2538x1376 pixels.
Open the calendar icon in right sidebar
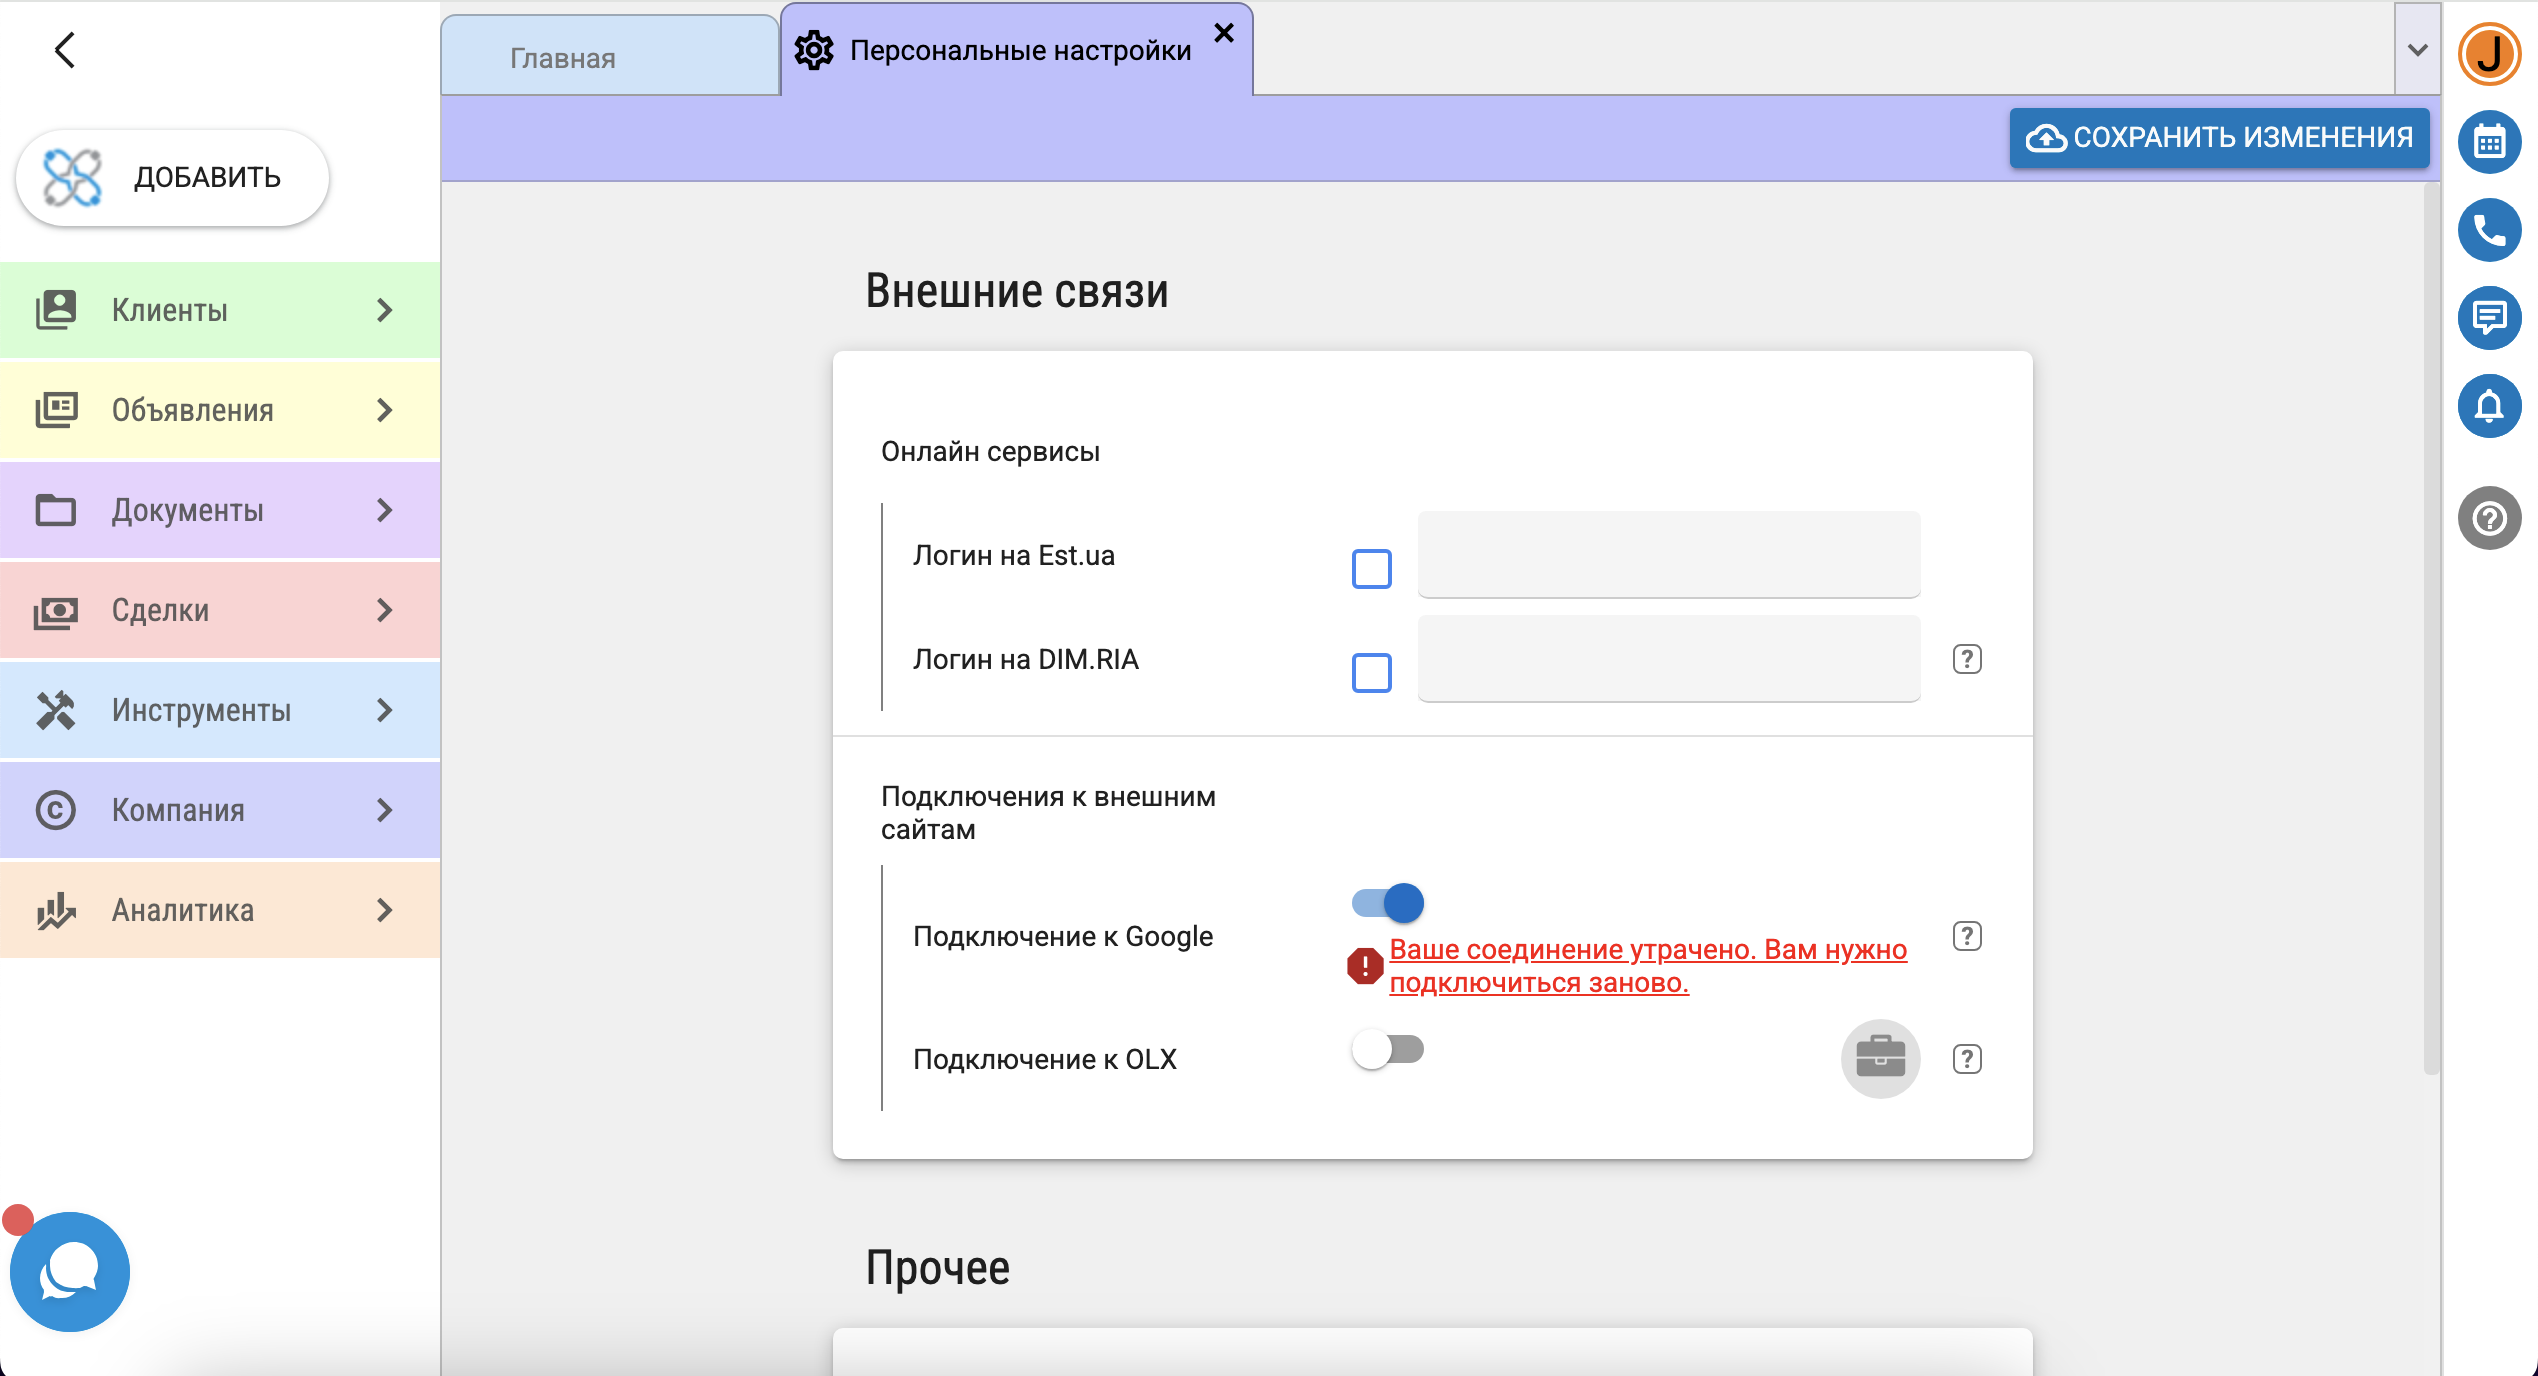coord(2488,142)
